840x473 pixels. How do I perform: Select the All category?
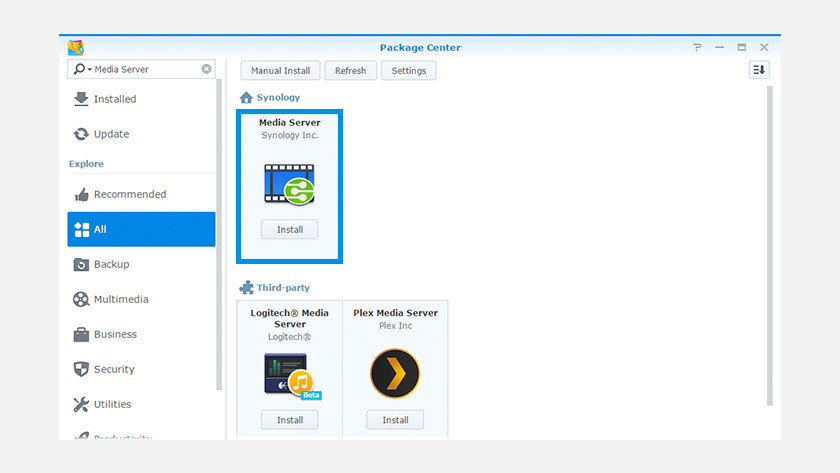pos(141,229)
